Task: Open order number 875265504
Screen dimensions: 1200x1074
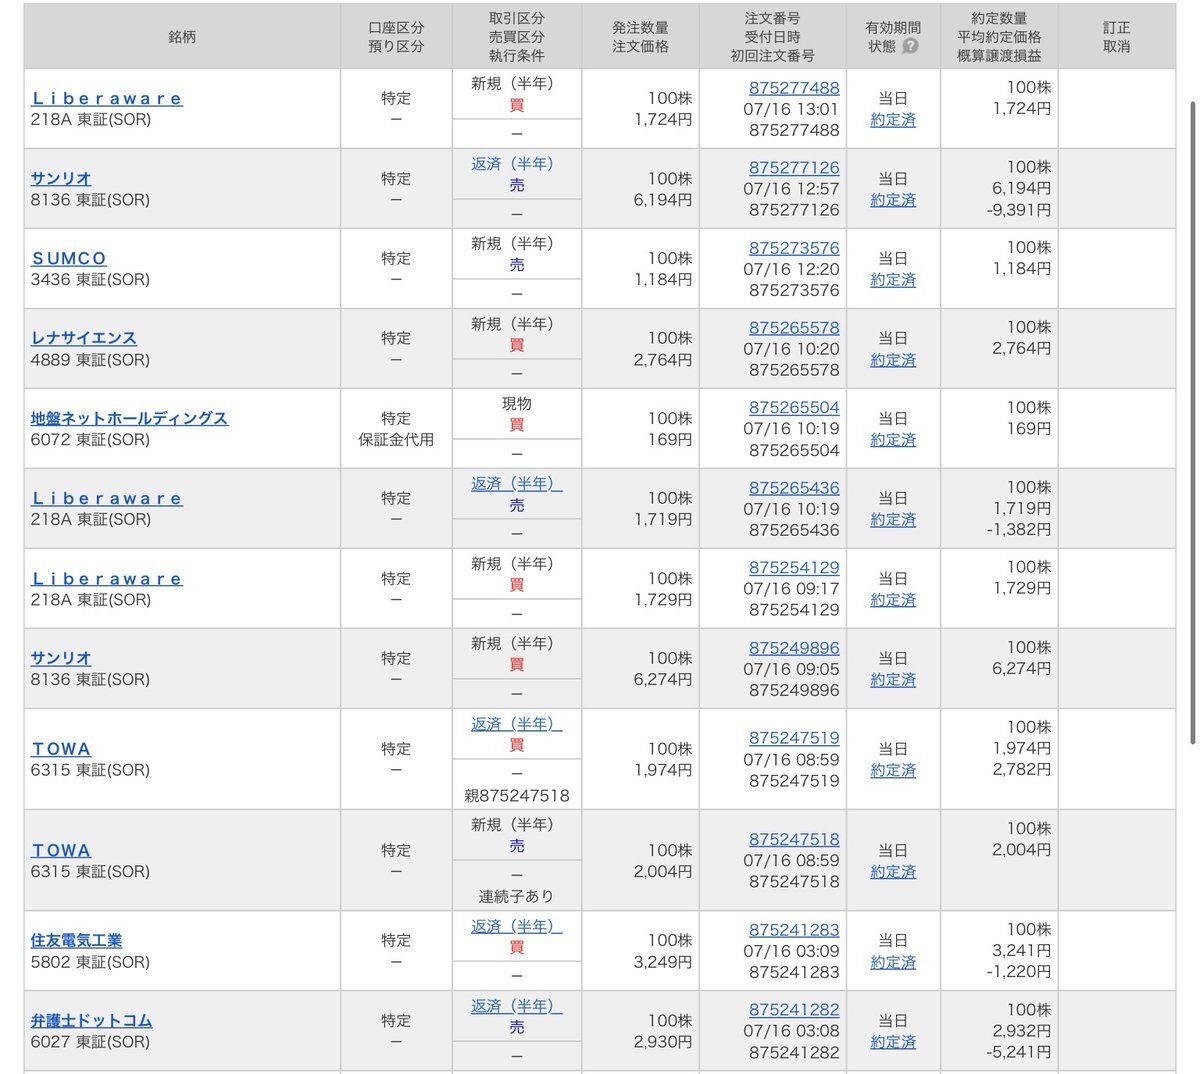Action: click(x=794, y=408)
